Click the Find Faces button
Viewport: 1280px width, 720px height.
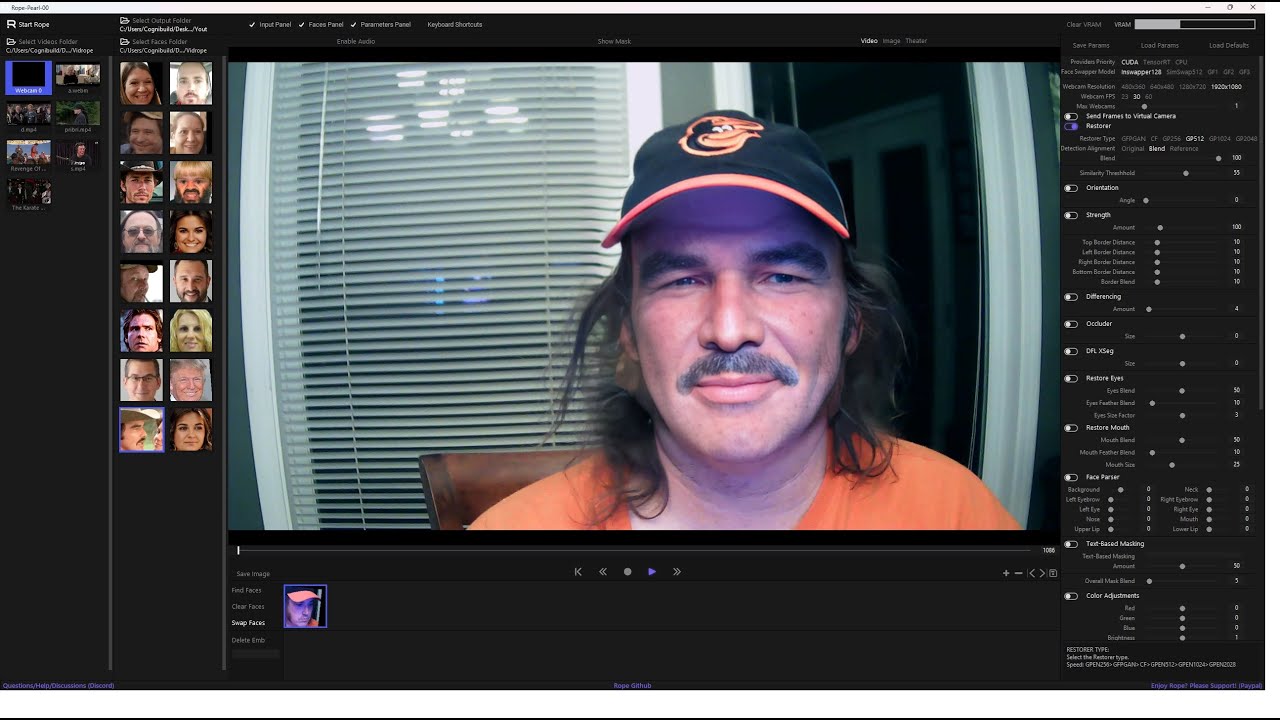[247, 590]
